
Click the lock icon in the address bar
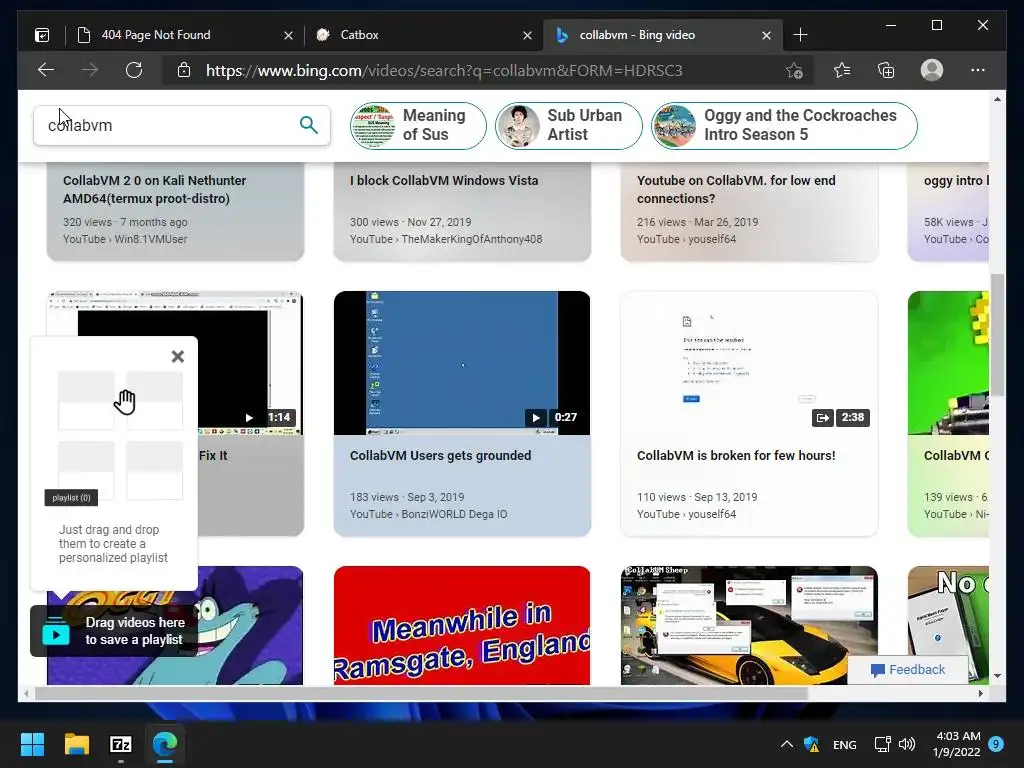pos(184,70)
